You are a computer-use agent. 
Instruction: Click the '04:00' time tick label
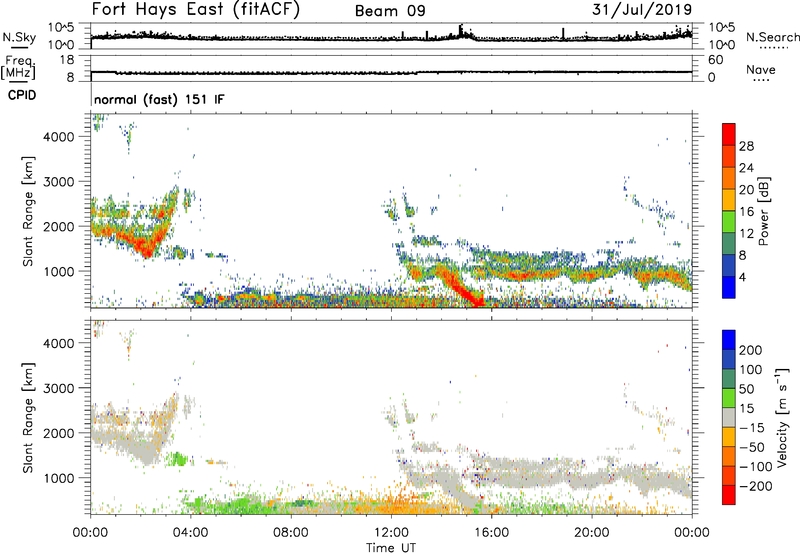pyautogui.click(x=191, y=533)
